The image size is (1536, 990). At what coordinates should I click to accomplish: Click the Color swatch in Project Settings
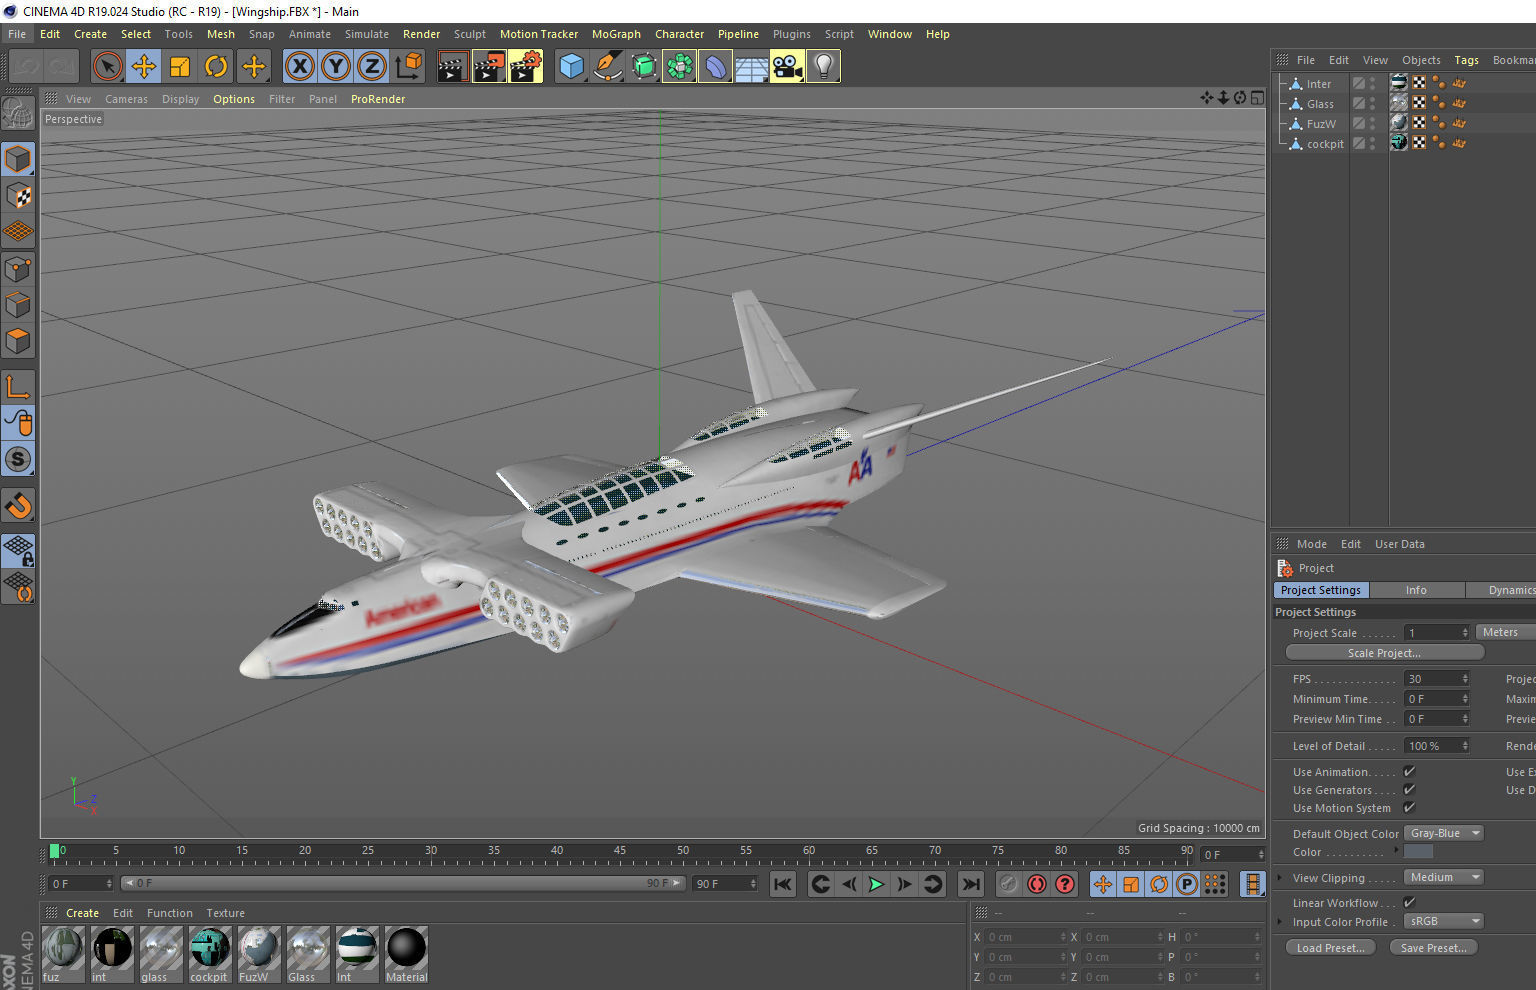pos(1418,851)
